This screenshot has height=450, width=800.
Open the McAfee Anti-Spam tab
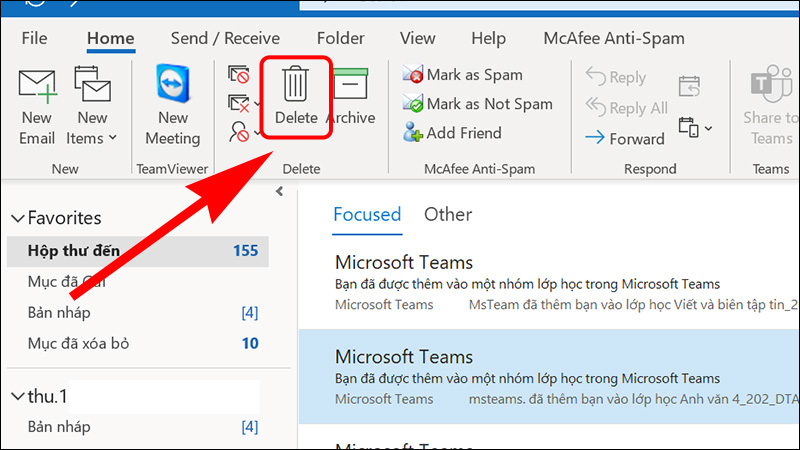click(614, 38)
